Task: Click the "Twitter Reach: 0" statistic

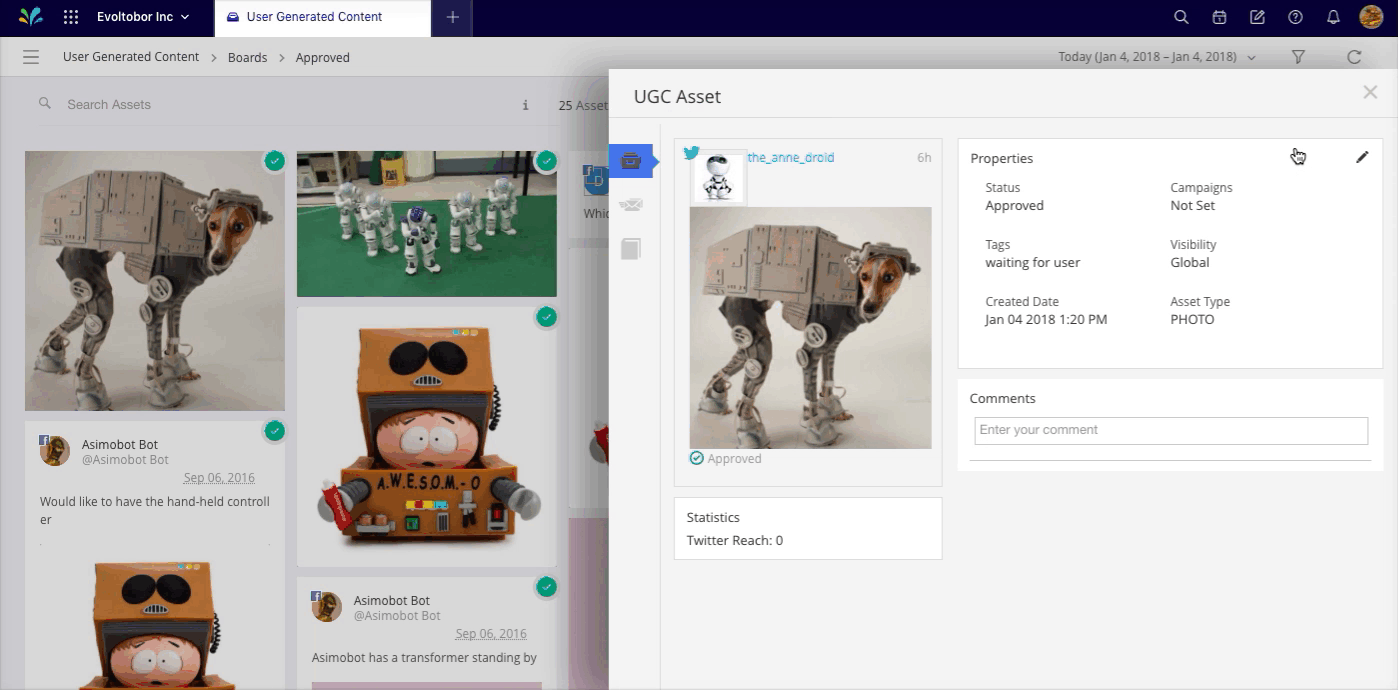Action: pos(735,540)
